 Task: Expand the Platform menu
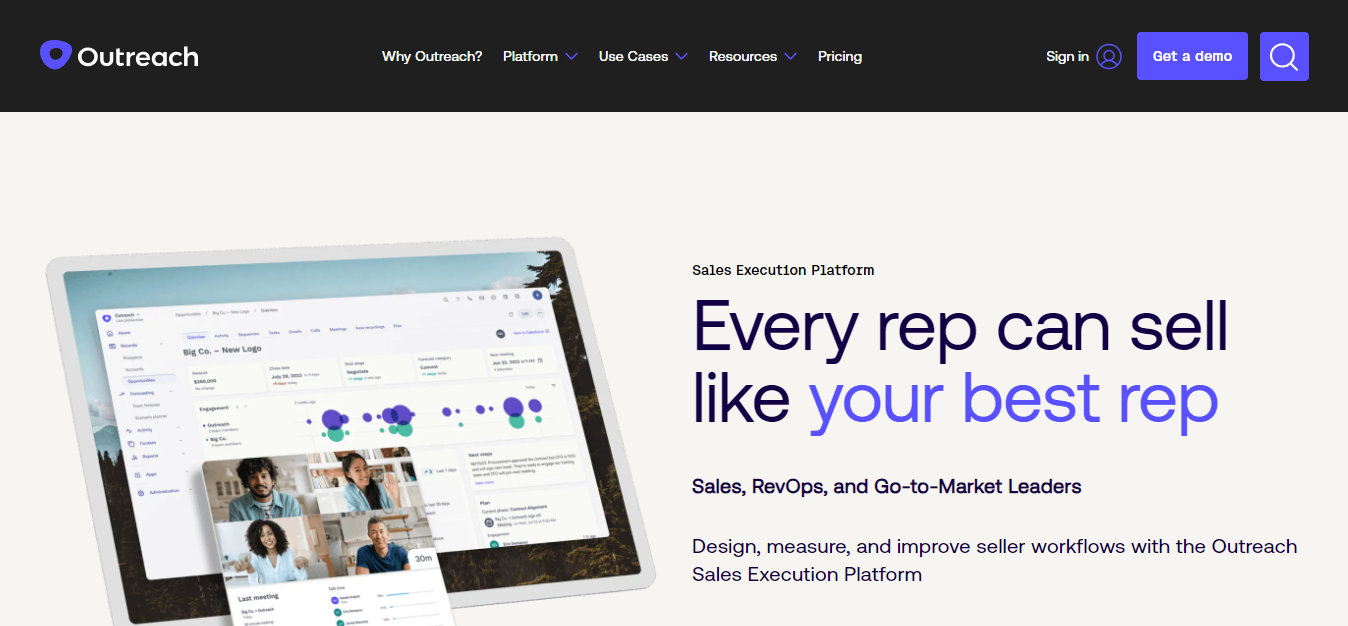point(540,56)
